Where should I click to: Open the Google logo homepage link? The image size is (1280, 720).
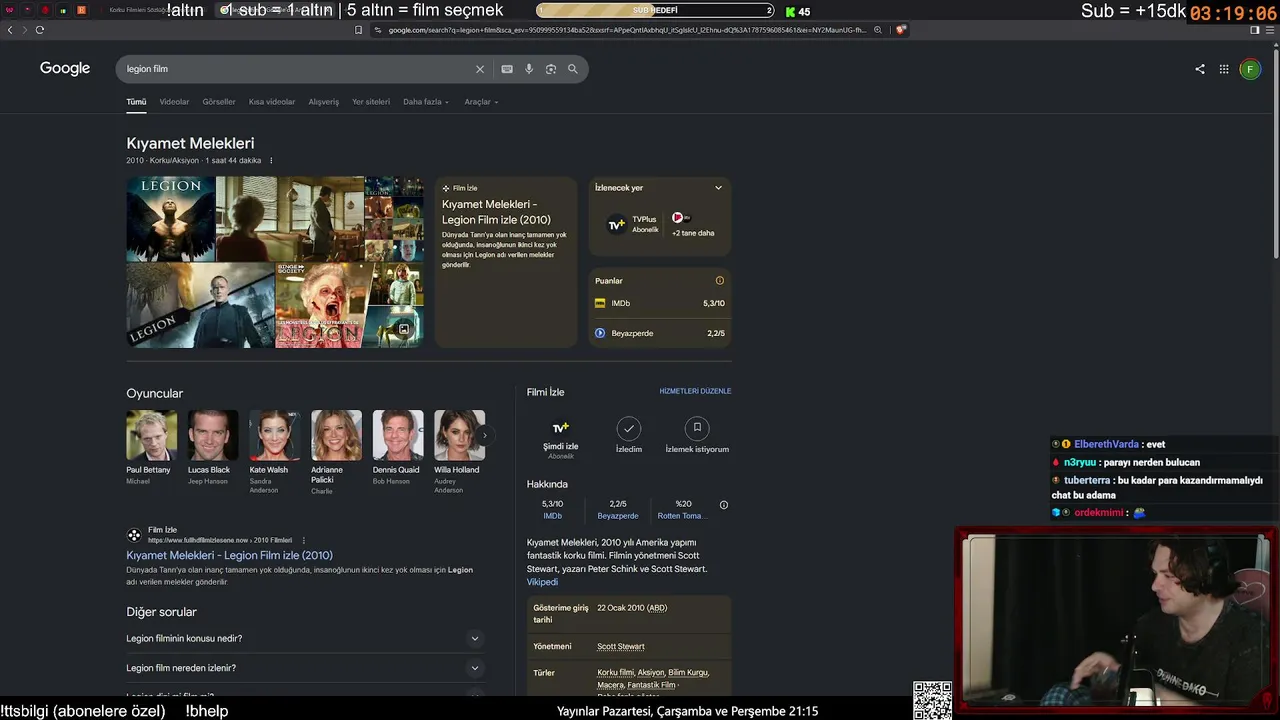[x=65, y=68]
